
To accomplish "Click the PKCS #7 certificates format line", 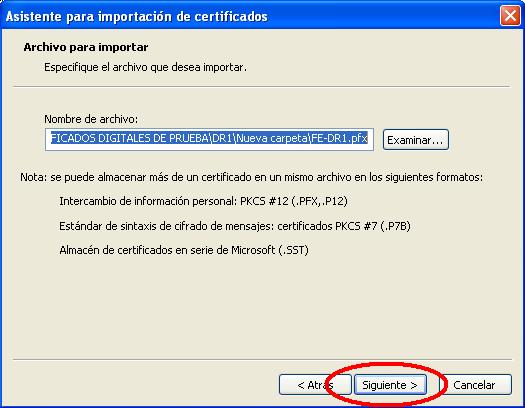I will [235, 226].
